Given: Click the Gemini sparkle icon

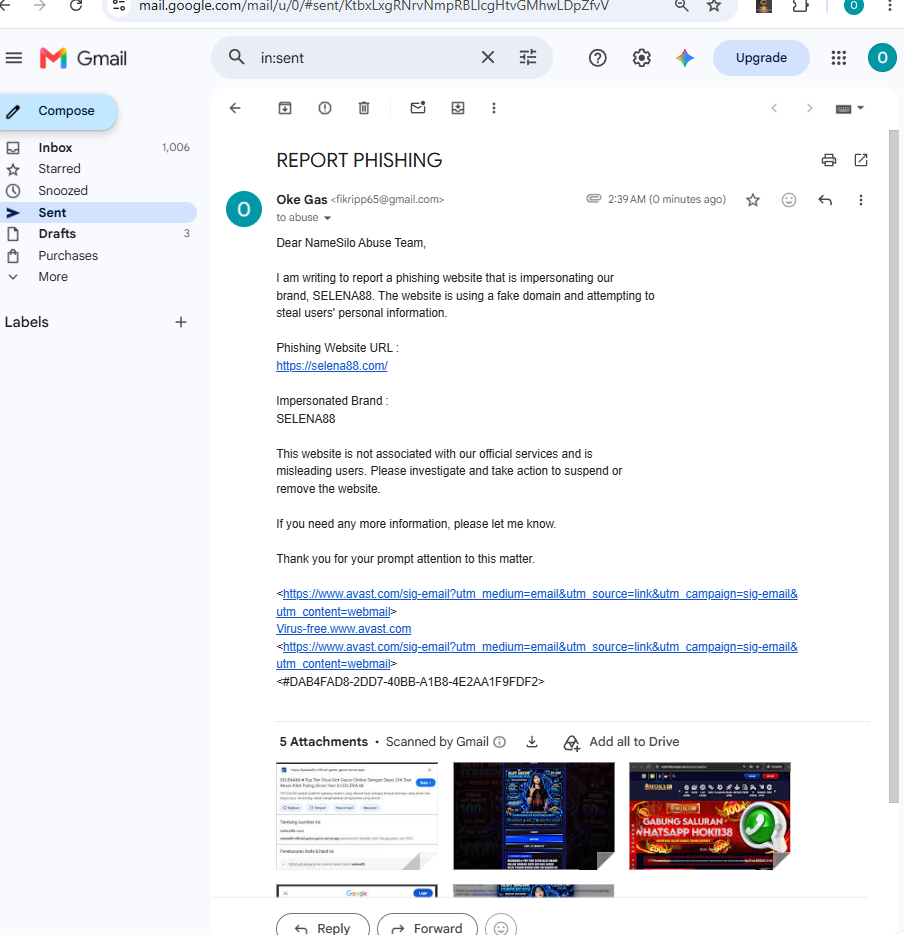Looking at the screenshot, I should (x=685, y=58).
